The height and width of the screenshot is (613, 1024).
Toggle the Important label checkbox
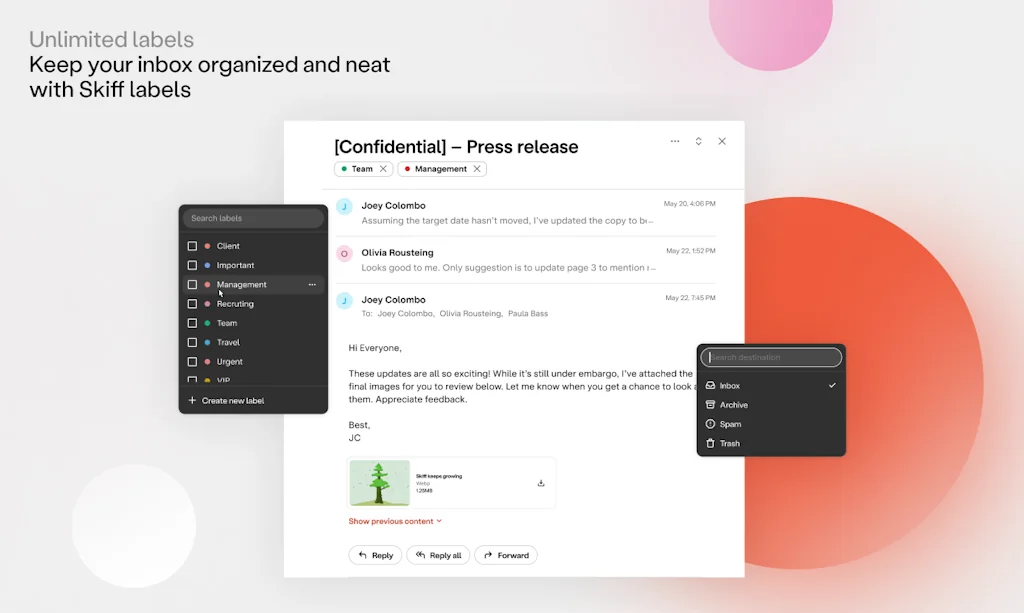pos(192,265)
